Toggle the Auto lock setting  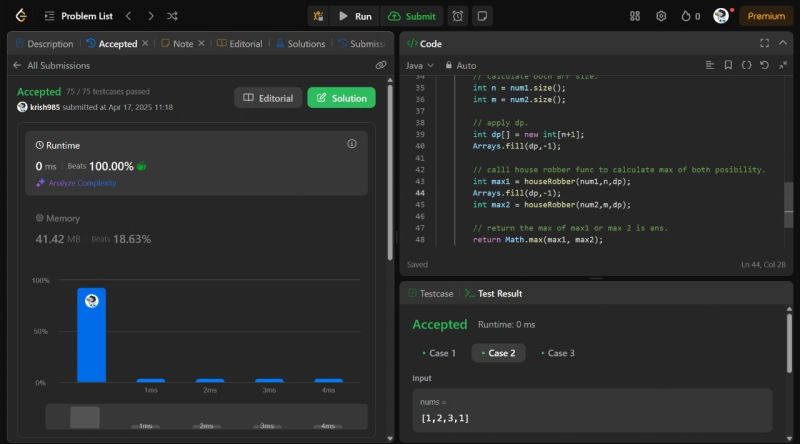click(x=461, y=65)
